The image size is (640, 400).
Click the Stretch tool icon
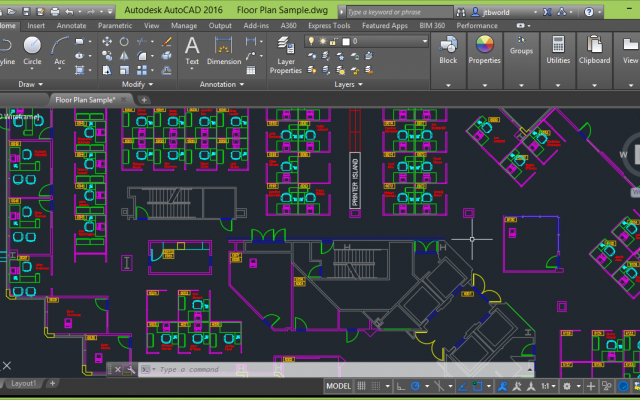point(107,70)
